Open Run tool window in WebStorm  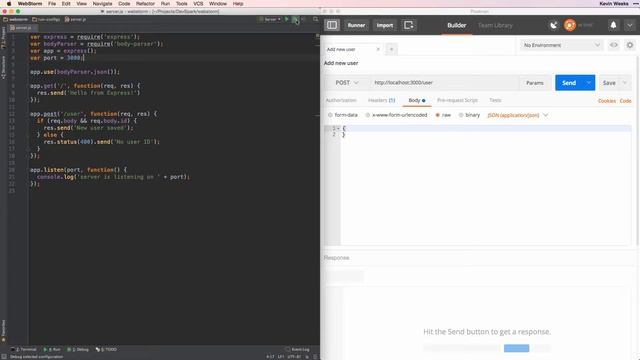[52, 349]
